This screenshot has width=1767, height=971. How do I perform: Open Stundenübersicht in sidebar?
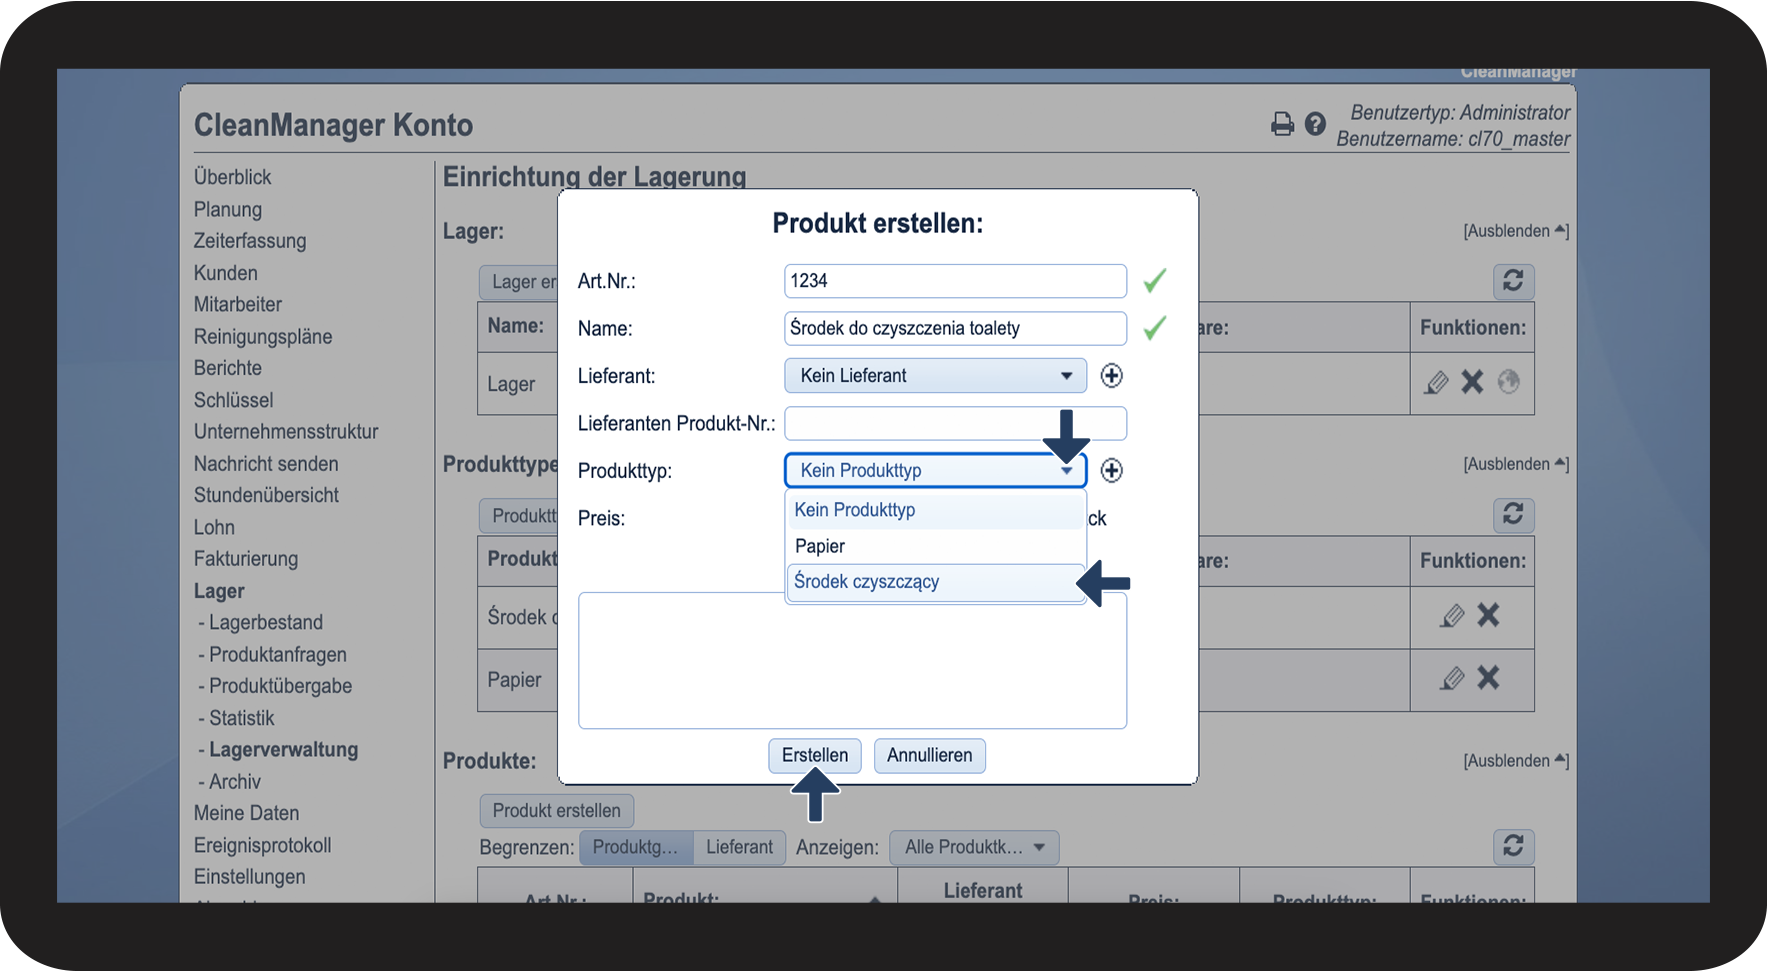[x=266, y=495]
